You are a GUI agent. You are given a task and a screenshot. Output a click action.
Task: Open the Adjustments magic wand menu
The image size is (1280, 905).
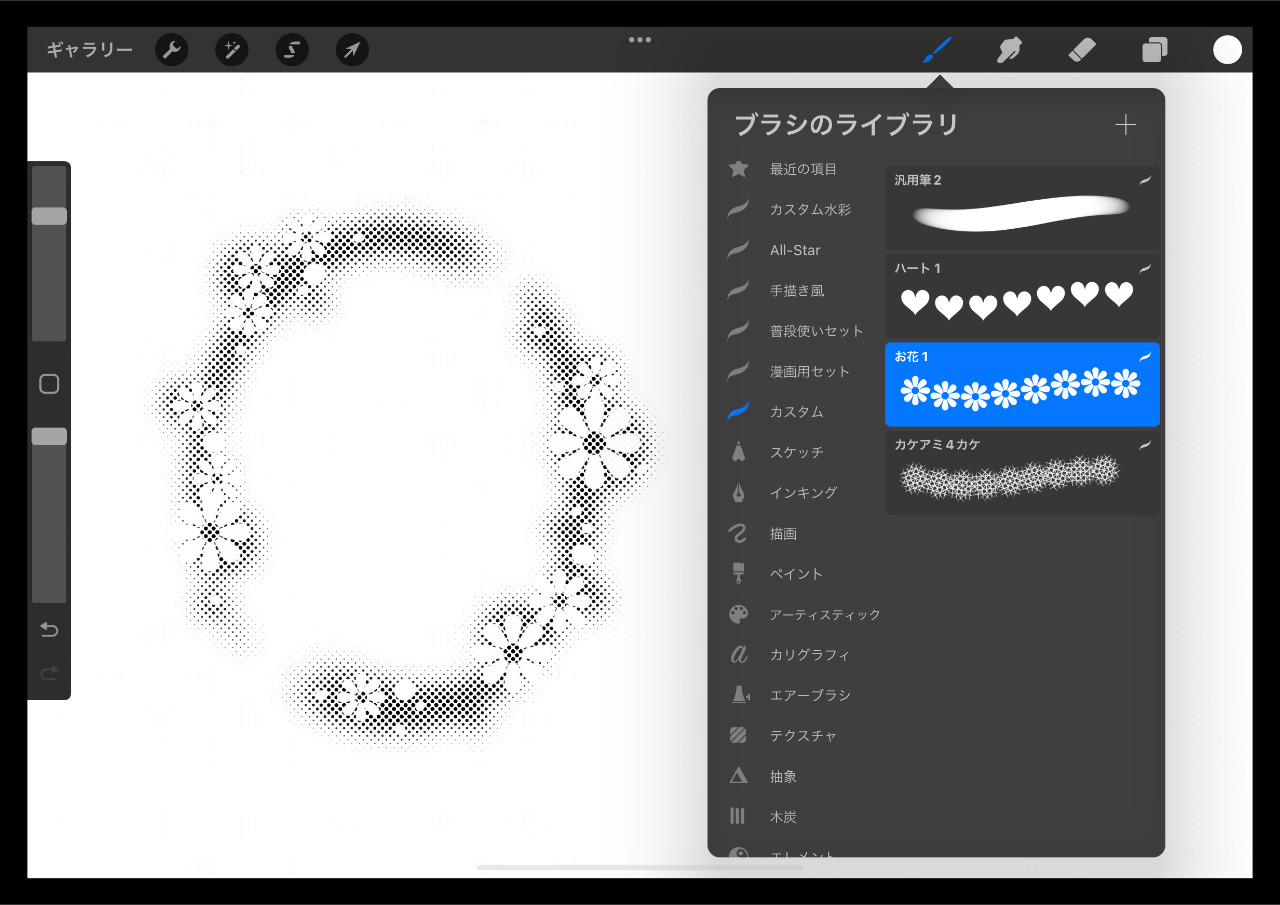(x=233, y=50)
